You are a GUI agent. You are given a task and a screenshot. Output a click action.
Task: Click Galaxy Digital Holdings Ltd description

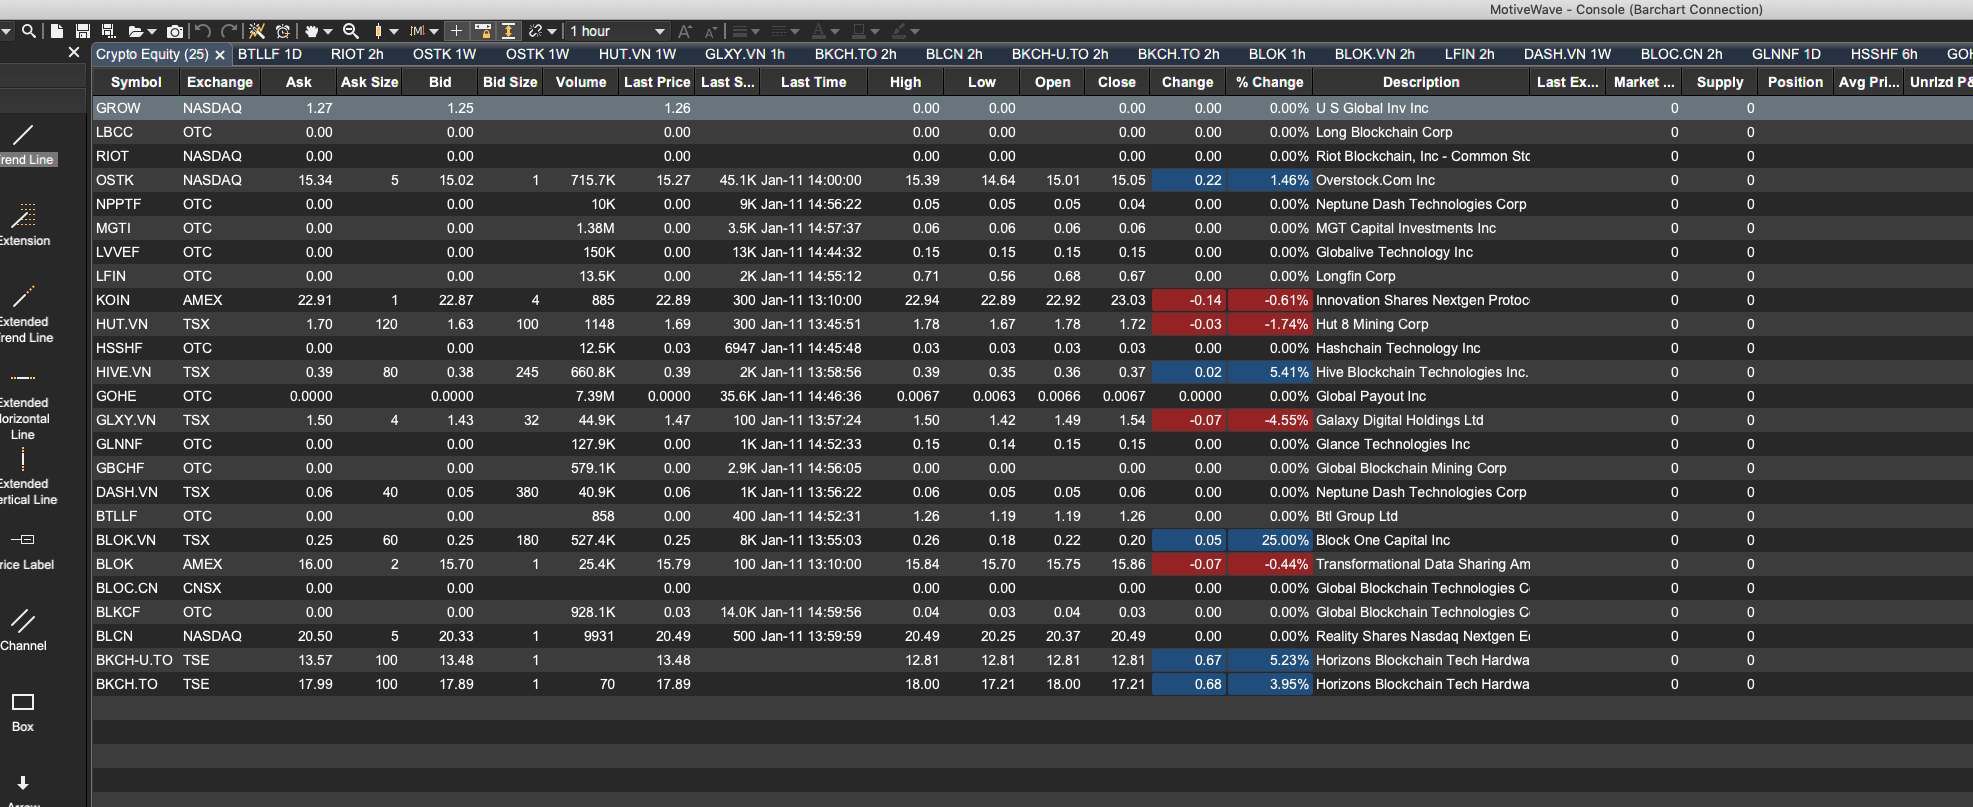pos(1399,420)
